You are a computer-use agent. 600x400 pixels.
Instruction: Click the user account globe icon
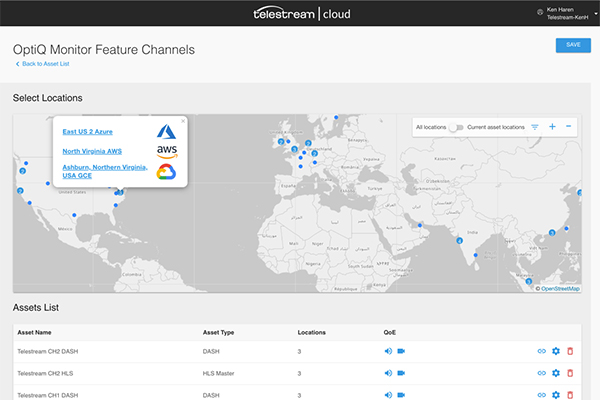(540, 12)
